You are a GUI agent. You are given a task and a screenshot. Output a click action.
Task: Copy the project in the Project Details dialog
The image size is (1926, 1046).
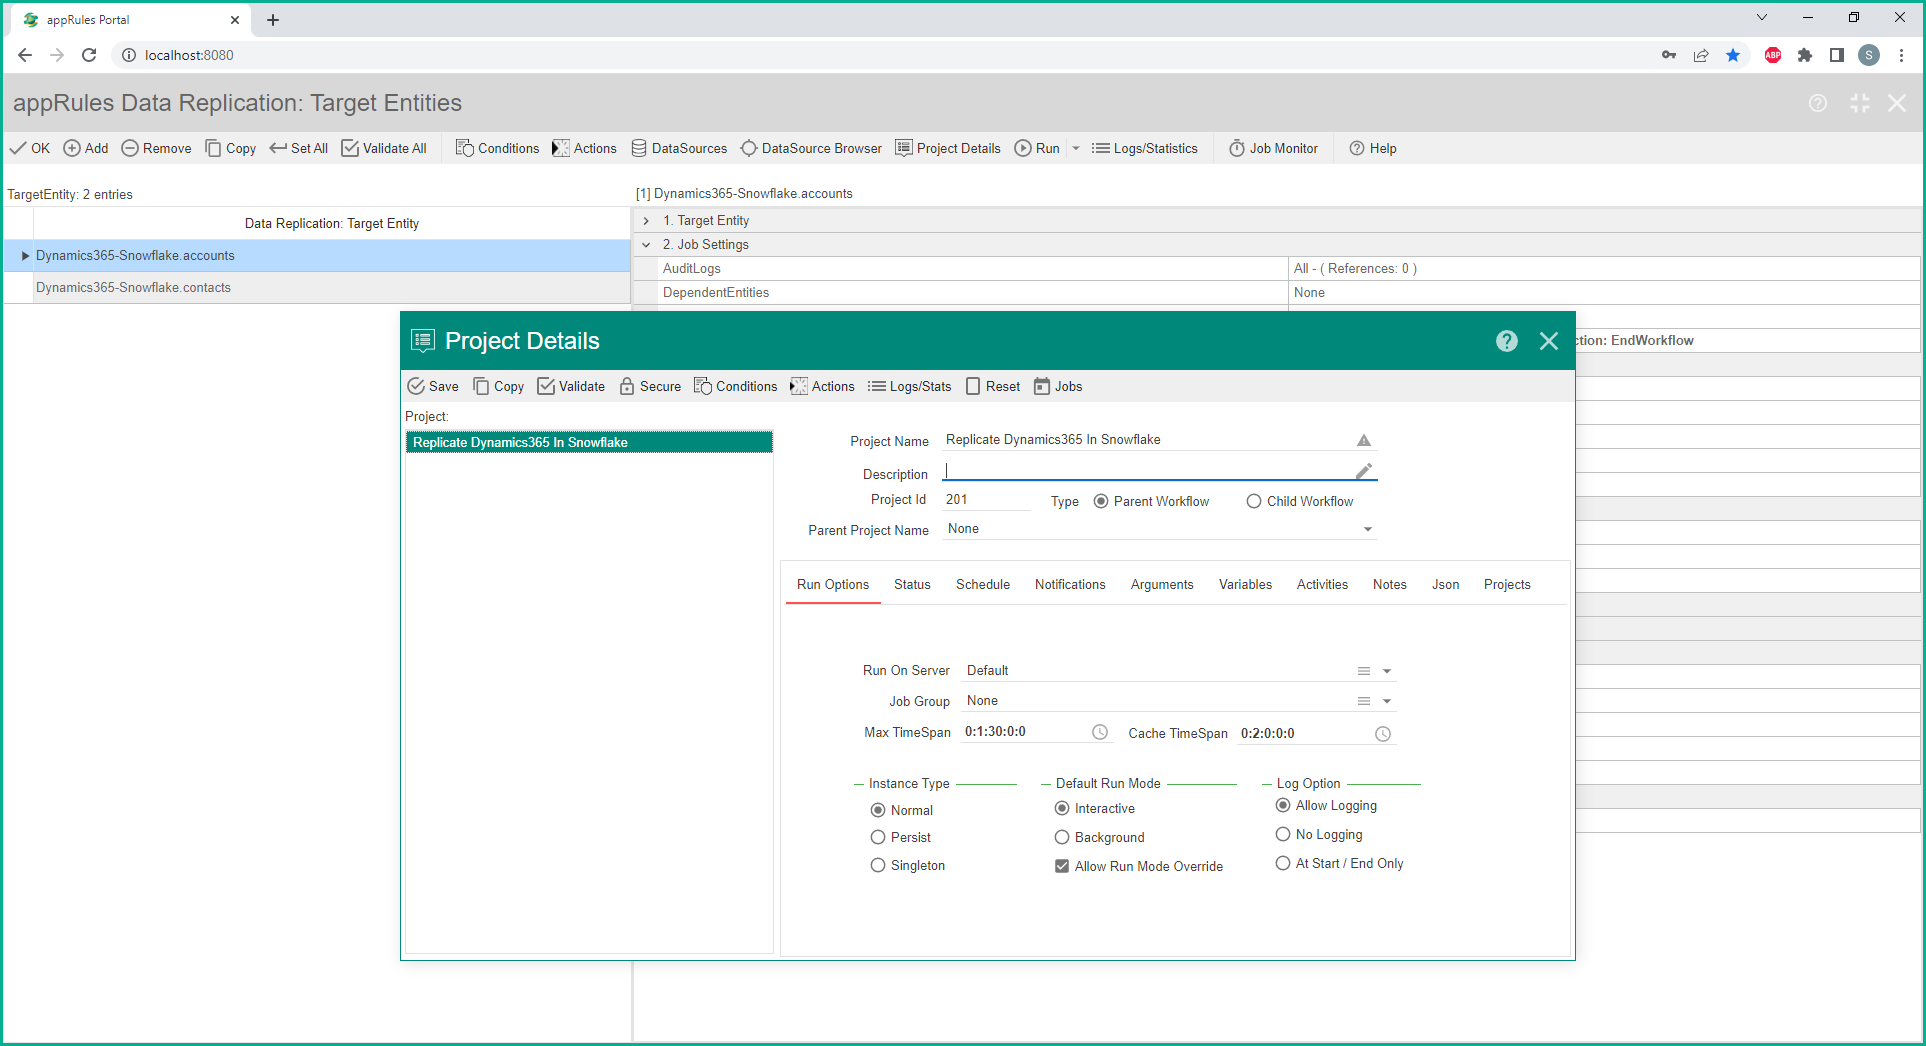click(498, 386)
